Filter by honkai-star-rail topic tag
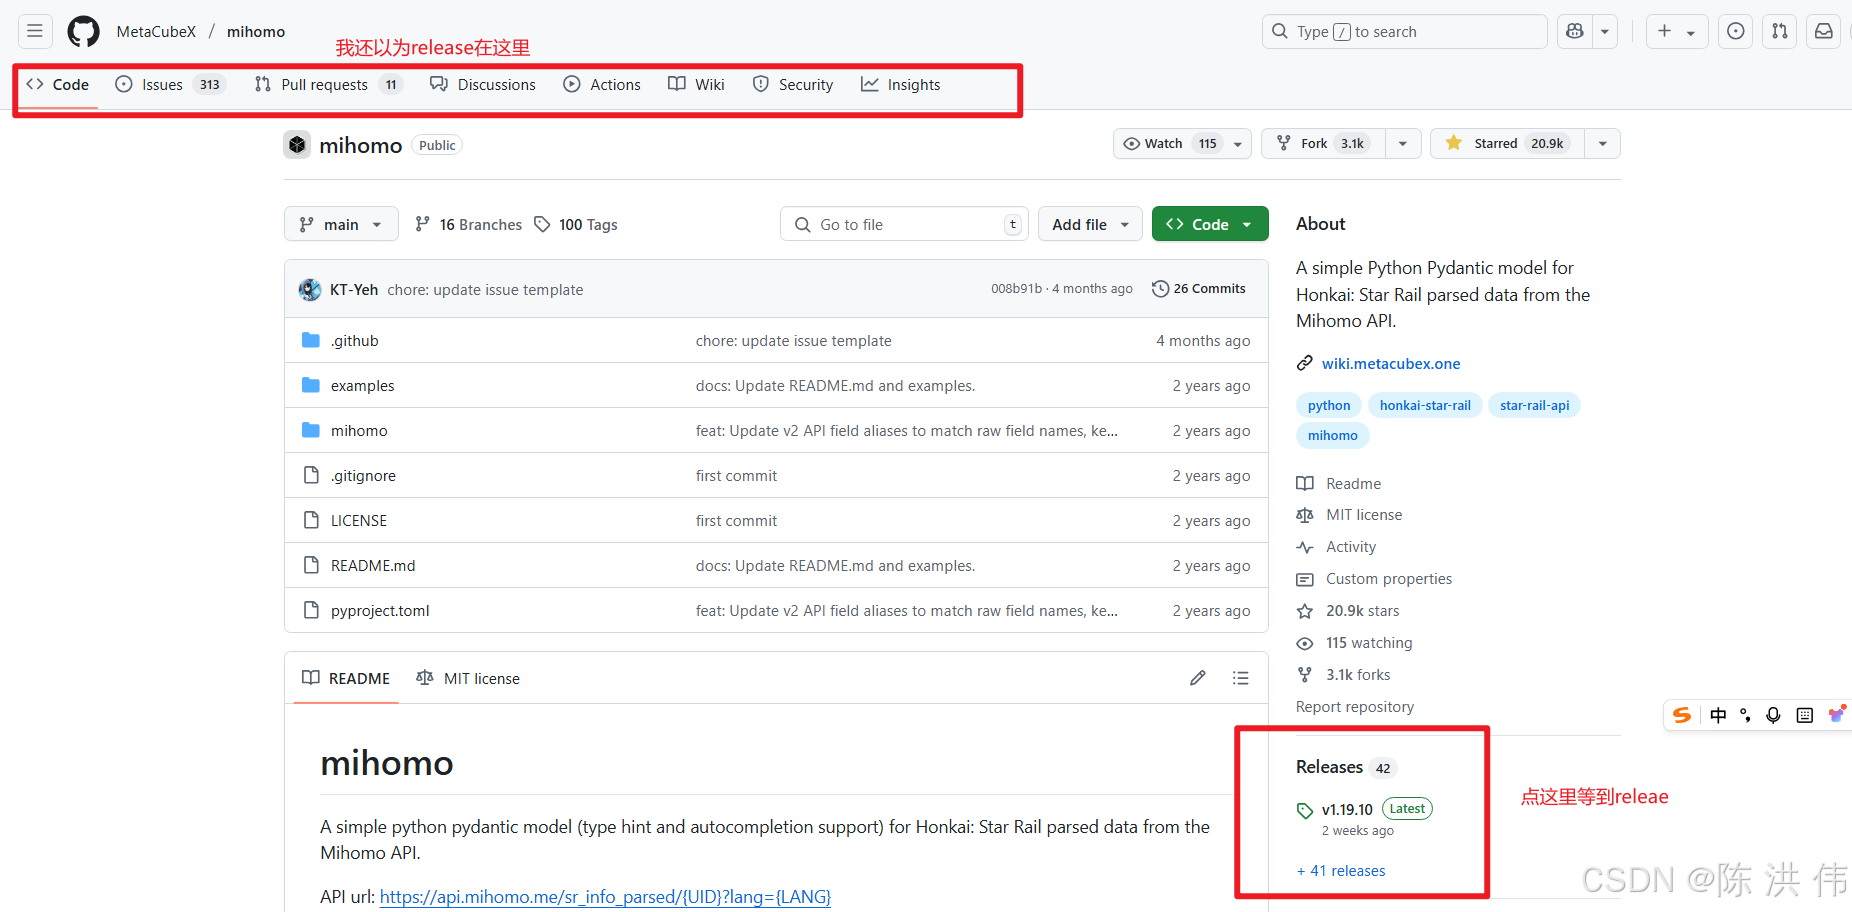 pos(1425,405)
